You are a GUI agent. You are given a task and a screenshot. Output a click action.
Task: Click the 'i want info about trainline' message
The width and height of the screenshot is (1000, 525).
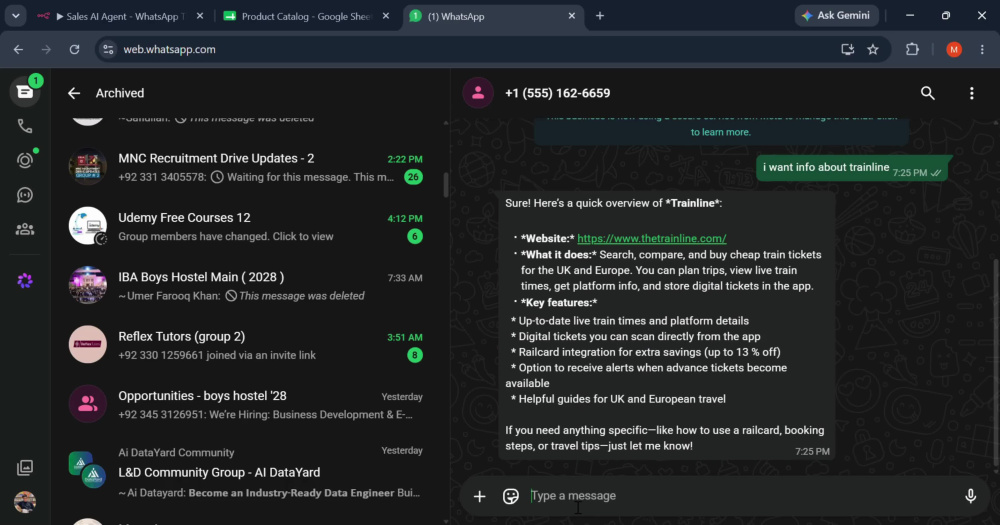[x=852, y=168]
